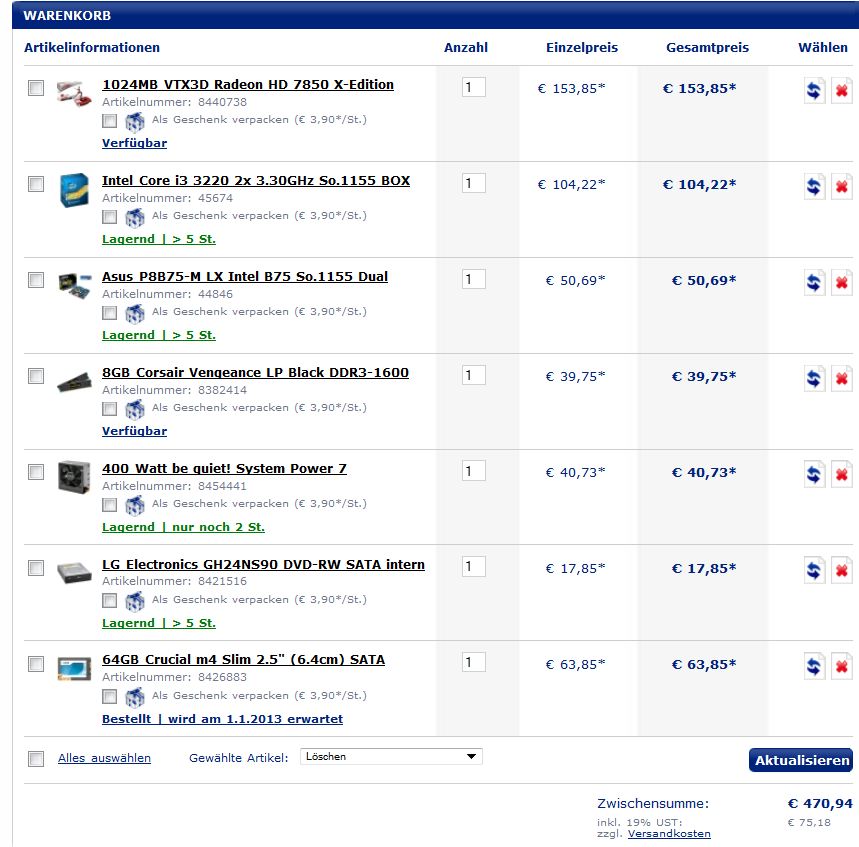Click the Aktualisieren button
This screenshot has width=859, height=847.
point(801,760)
